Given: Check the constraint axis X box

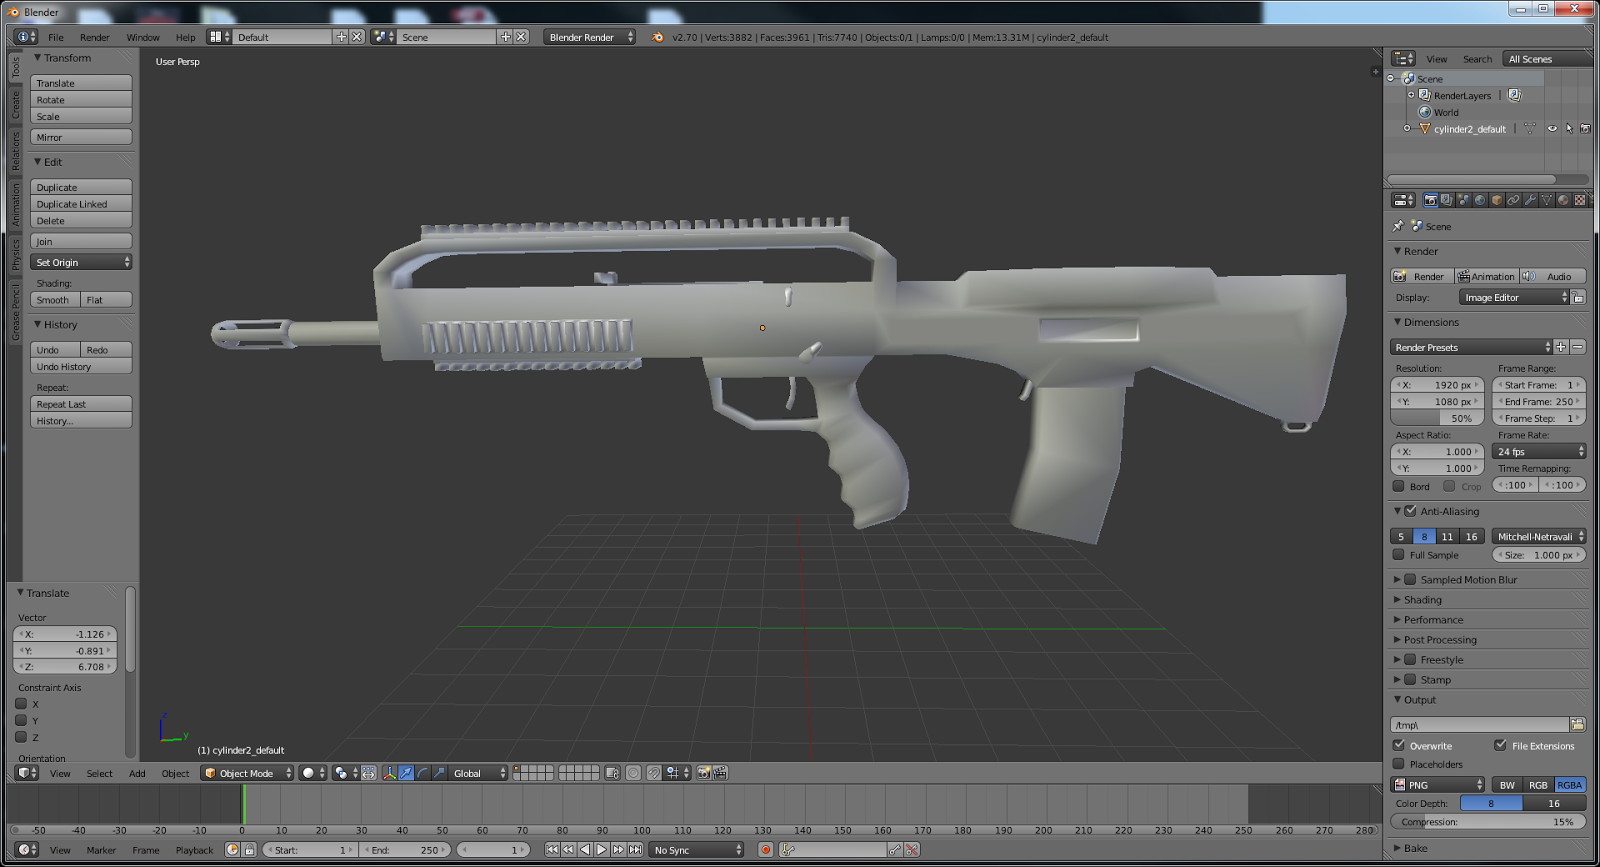Looking at the screenshot, I should click(21, 704).
